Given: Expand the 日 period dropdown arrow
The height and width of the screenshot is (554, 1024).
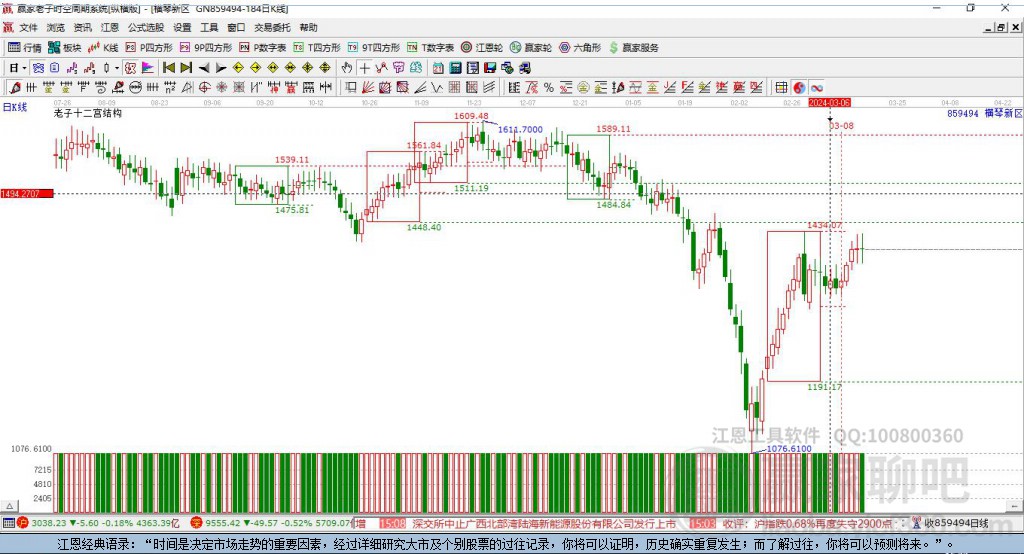Looking at the screenshot, I should click(x=24, y=68).
